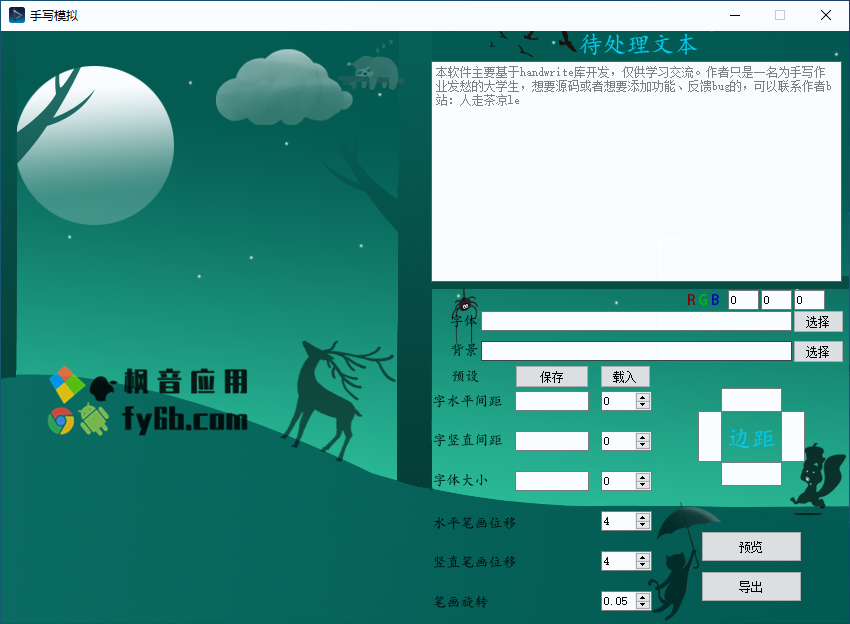Load a preset with 载入
Screen dimensions: 850x624
(625, 377)
